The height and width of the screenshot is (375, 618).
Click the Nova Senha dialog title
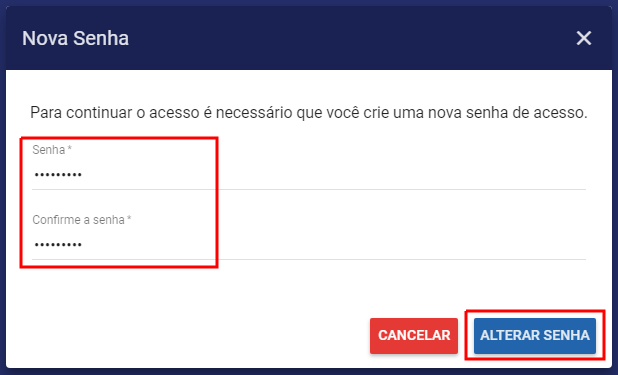click(x=75, y=39)
